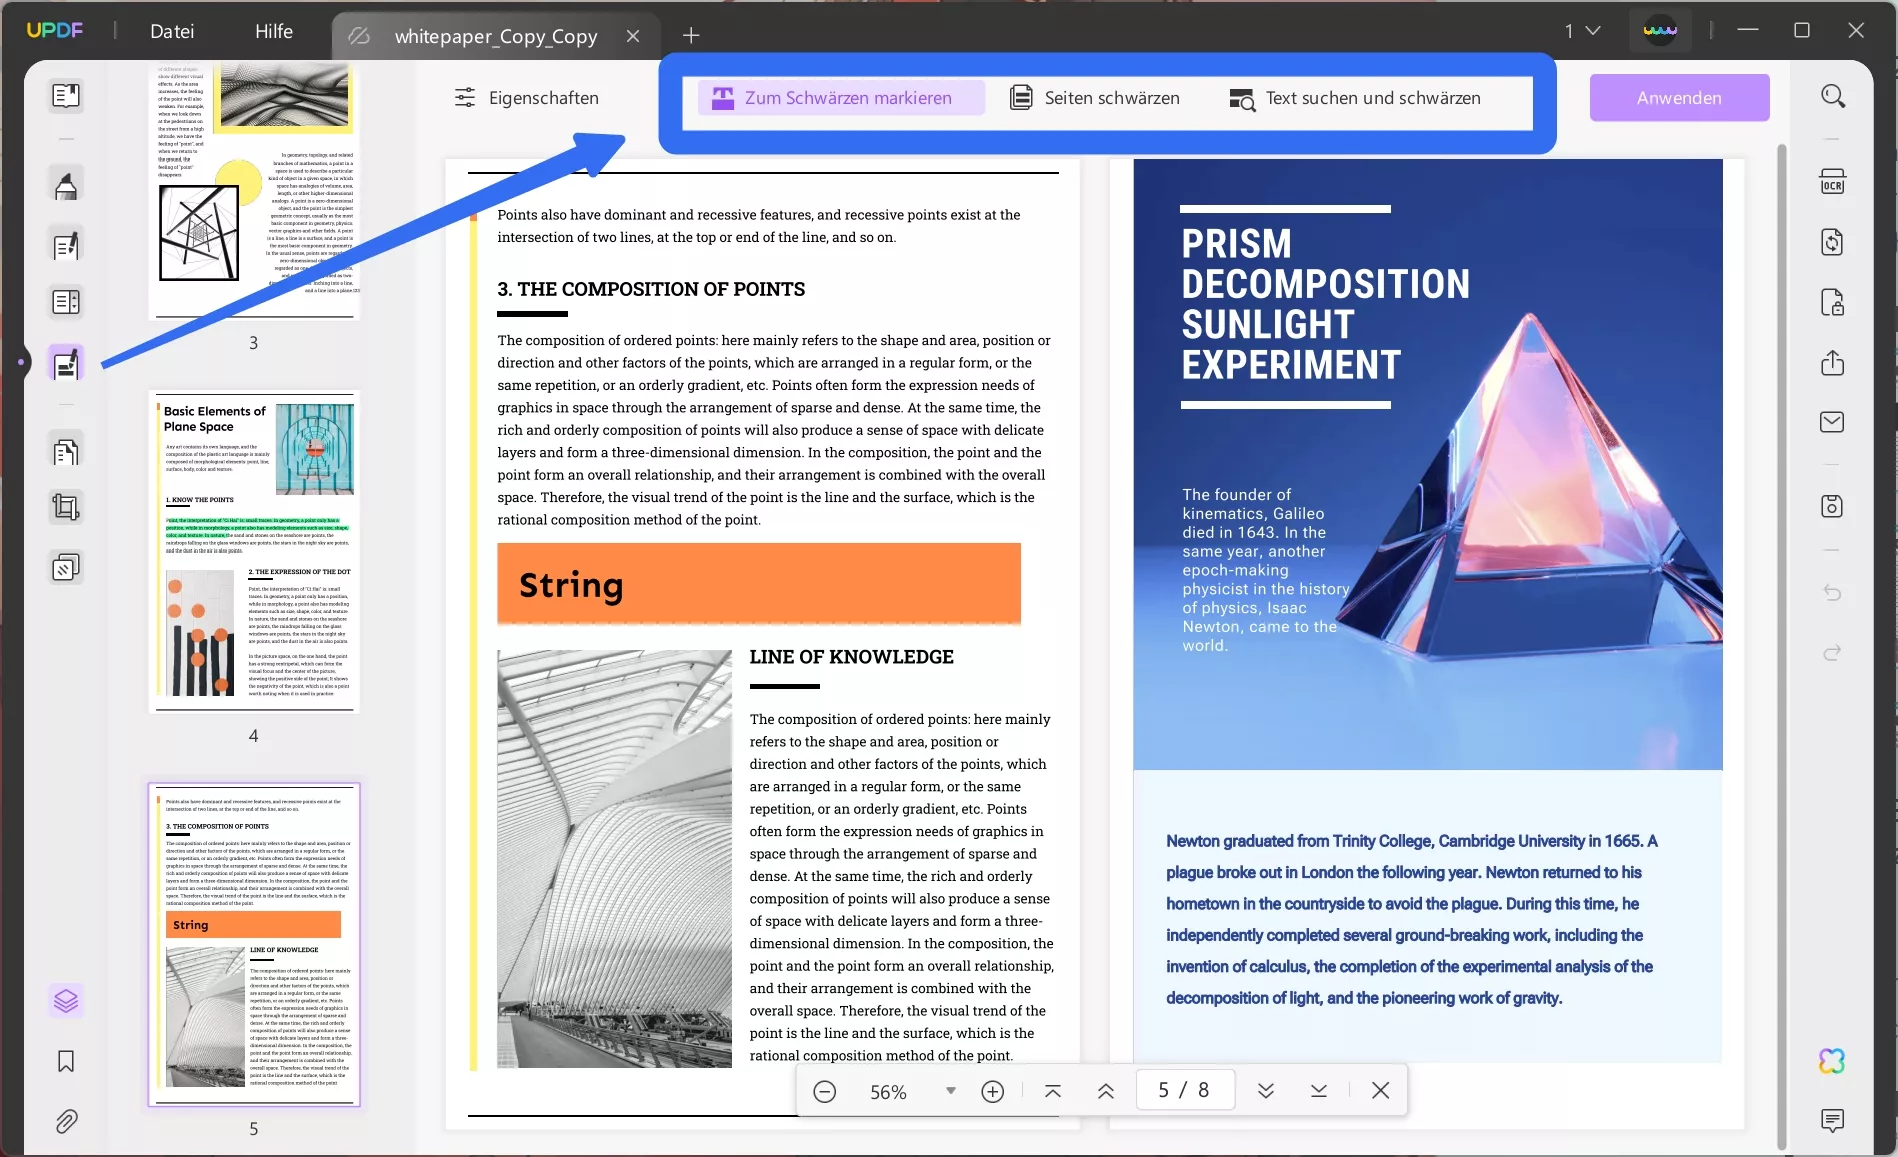The height and width of the screenshot is (1157, 1898).
Task: Click the orange String banner
Action: [759, 584]
